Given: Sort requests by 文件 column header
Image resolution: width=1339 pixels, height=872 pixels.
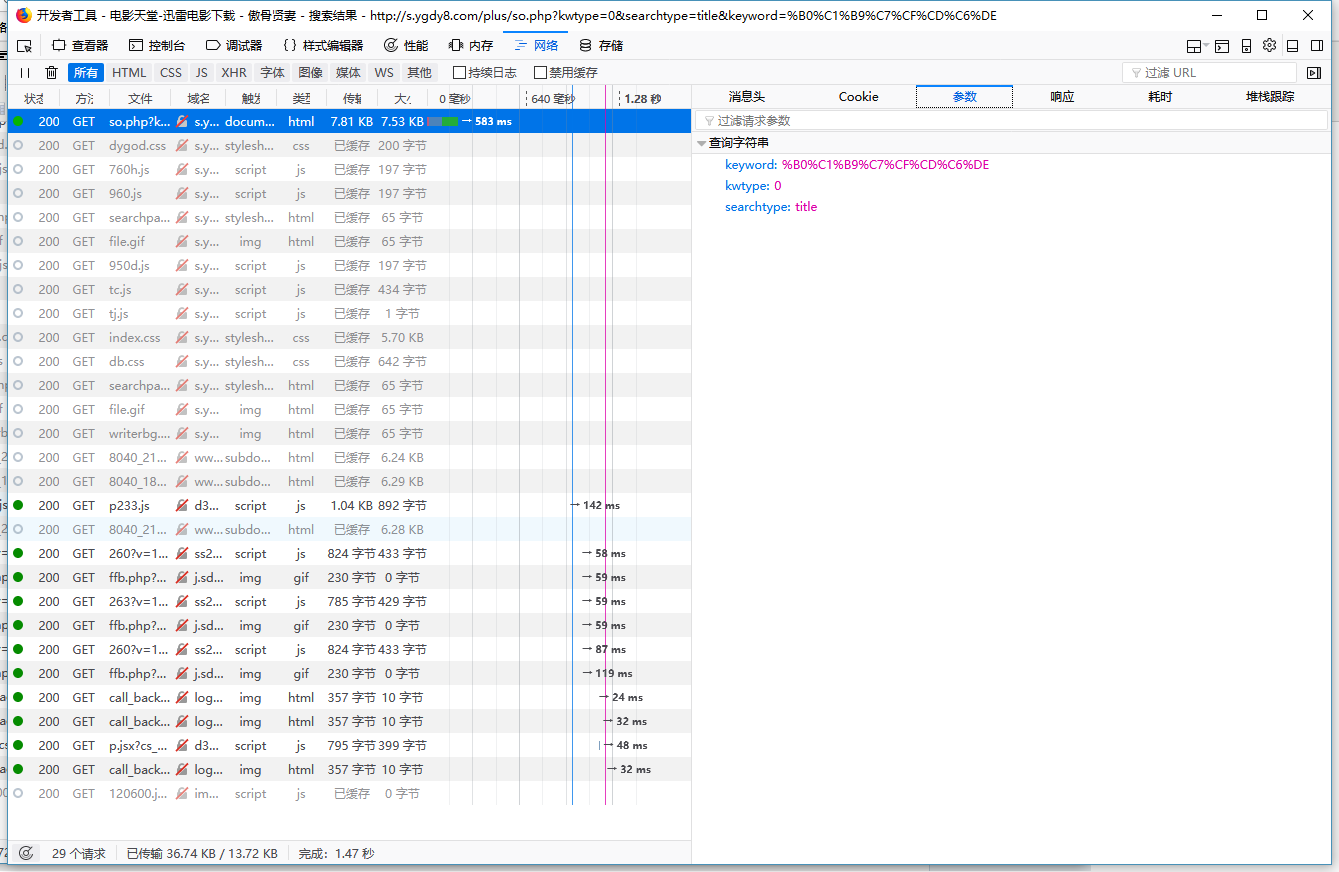Looking at the screenshot, I should [141, 98].
